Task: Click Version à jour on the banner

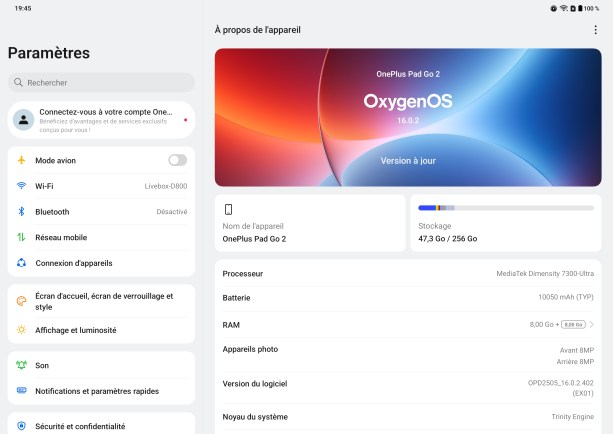Action: pyautogui.click(x=408, y=161)
